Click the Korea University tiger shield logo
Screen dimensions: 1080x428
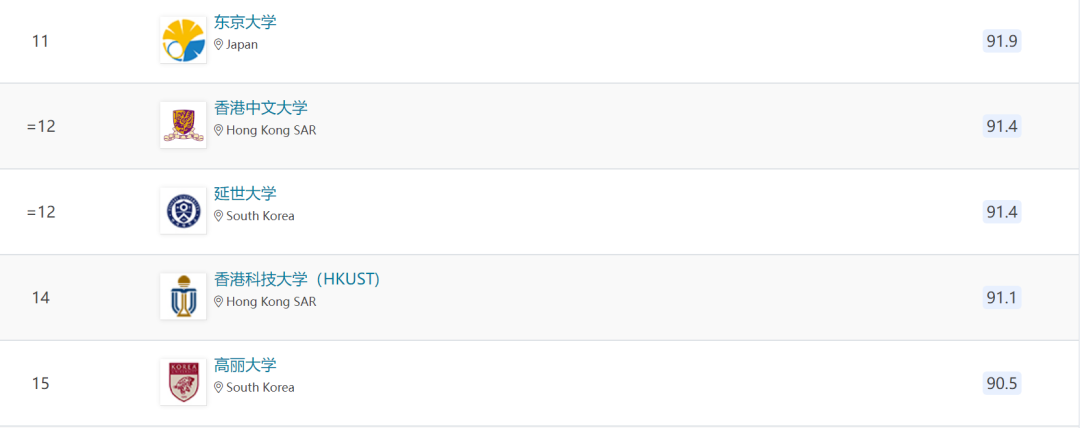183,382
